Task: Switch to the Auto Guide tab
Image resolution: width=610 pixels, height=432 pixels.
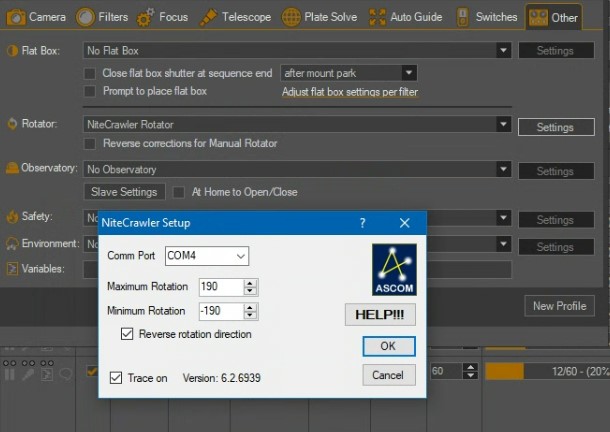Action: tap(405, 17)
